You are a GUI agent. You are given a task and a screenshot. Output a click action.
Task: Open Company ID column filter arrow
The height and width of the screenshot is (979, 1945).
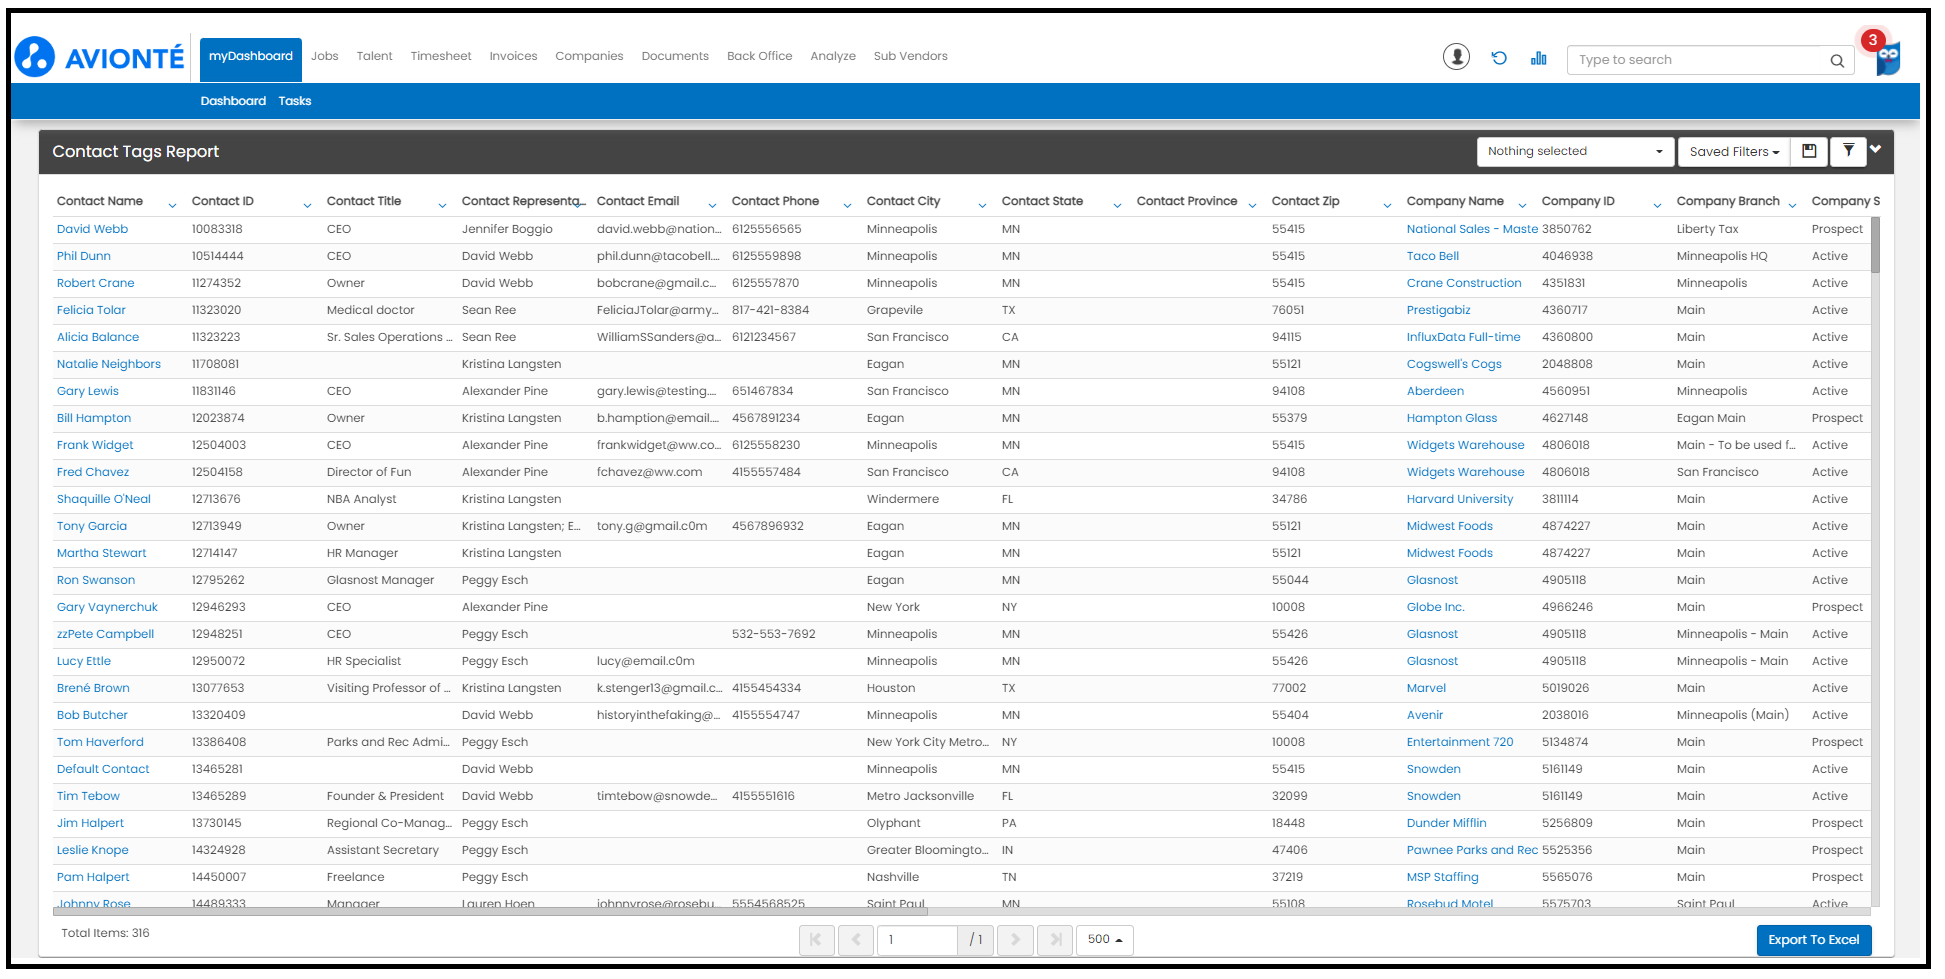(1657, 205)
